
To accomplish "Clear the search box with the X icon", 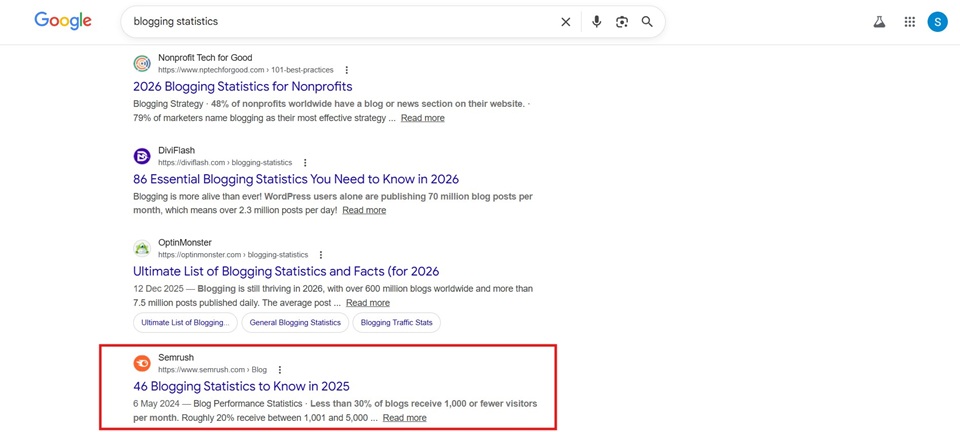I will tap(566, 22).
